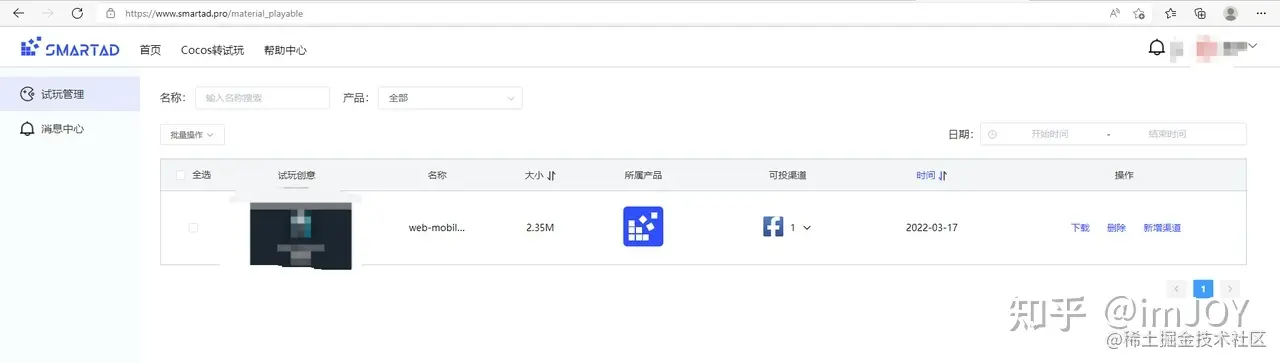Click the 操作 column header
The height and width of the screenshot is (363, 1280).
[1125, 175]
